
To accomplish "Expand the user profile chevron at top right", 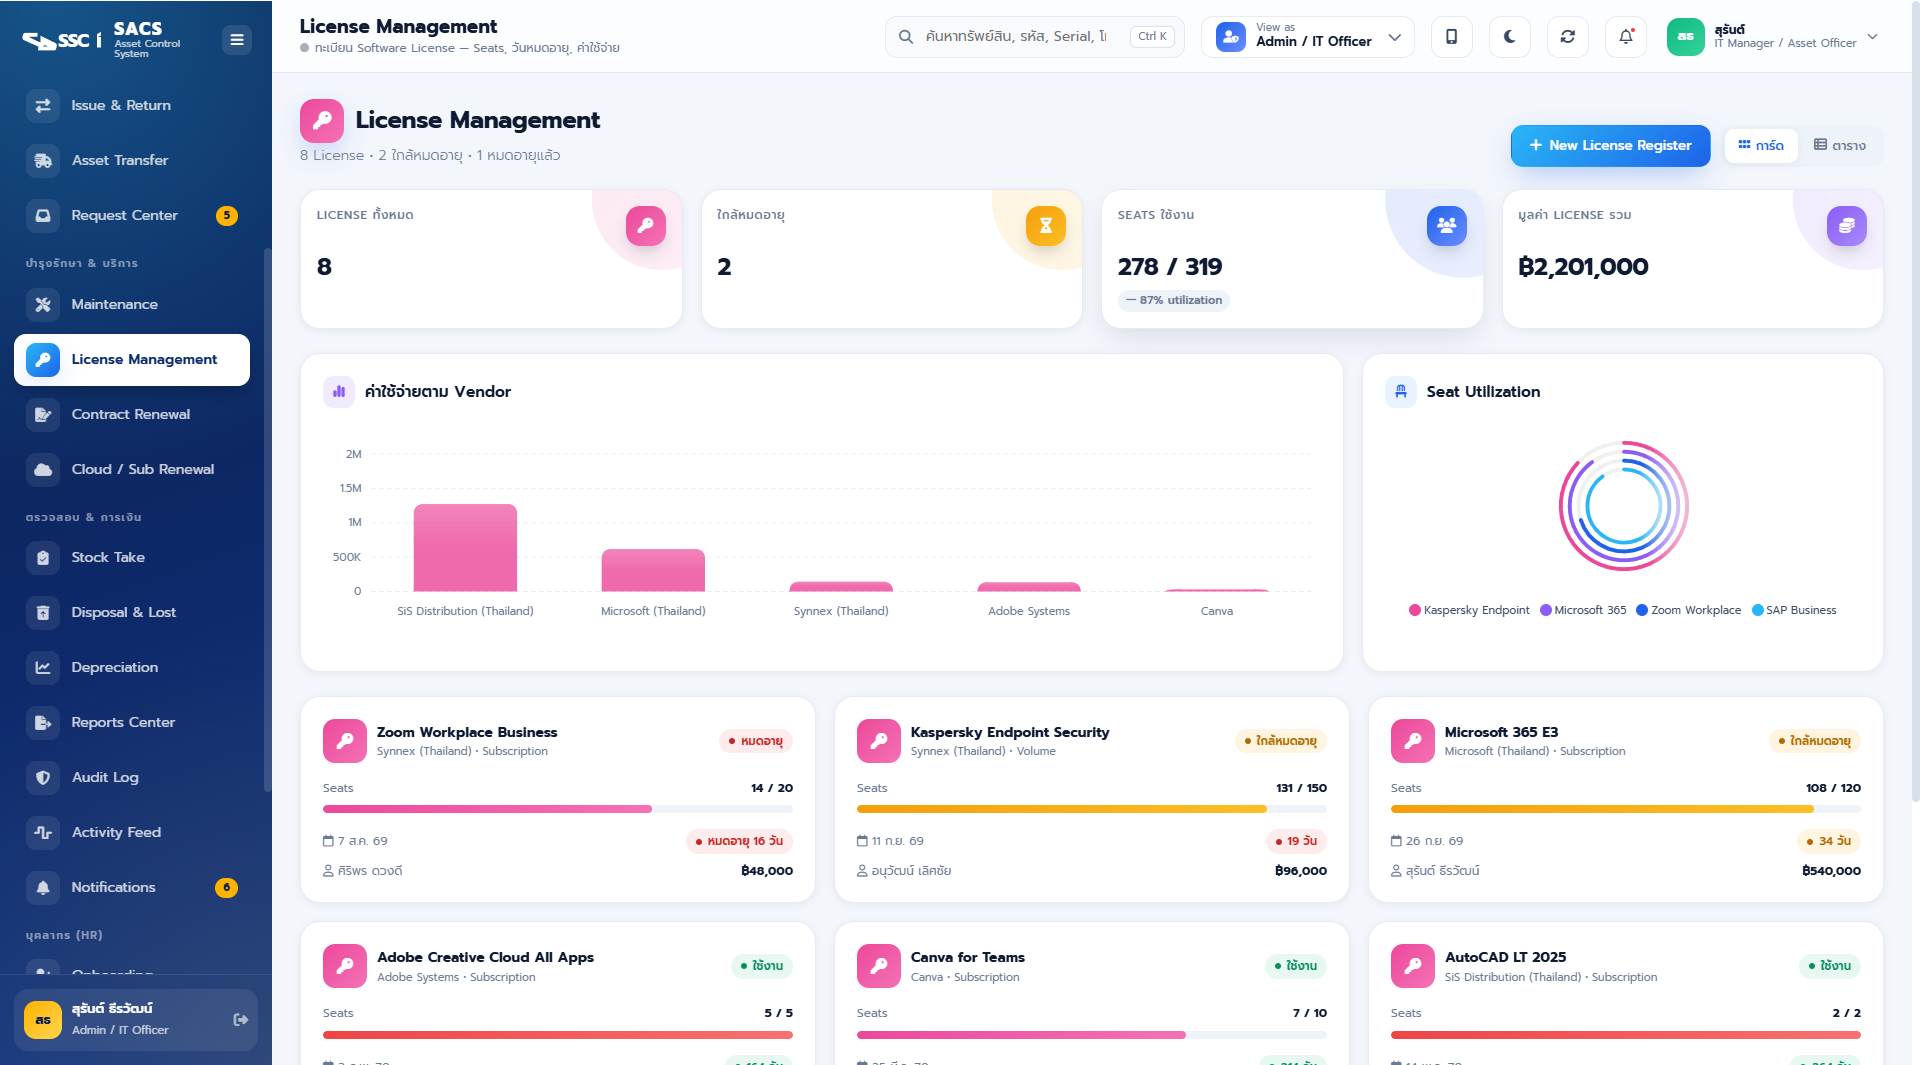I will (x=1872, y=37).
